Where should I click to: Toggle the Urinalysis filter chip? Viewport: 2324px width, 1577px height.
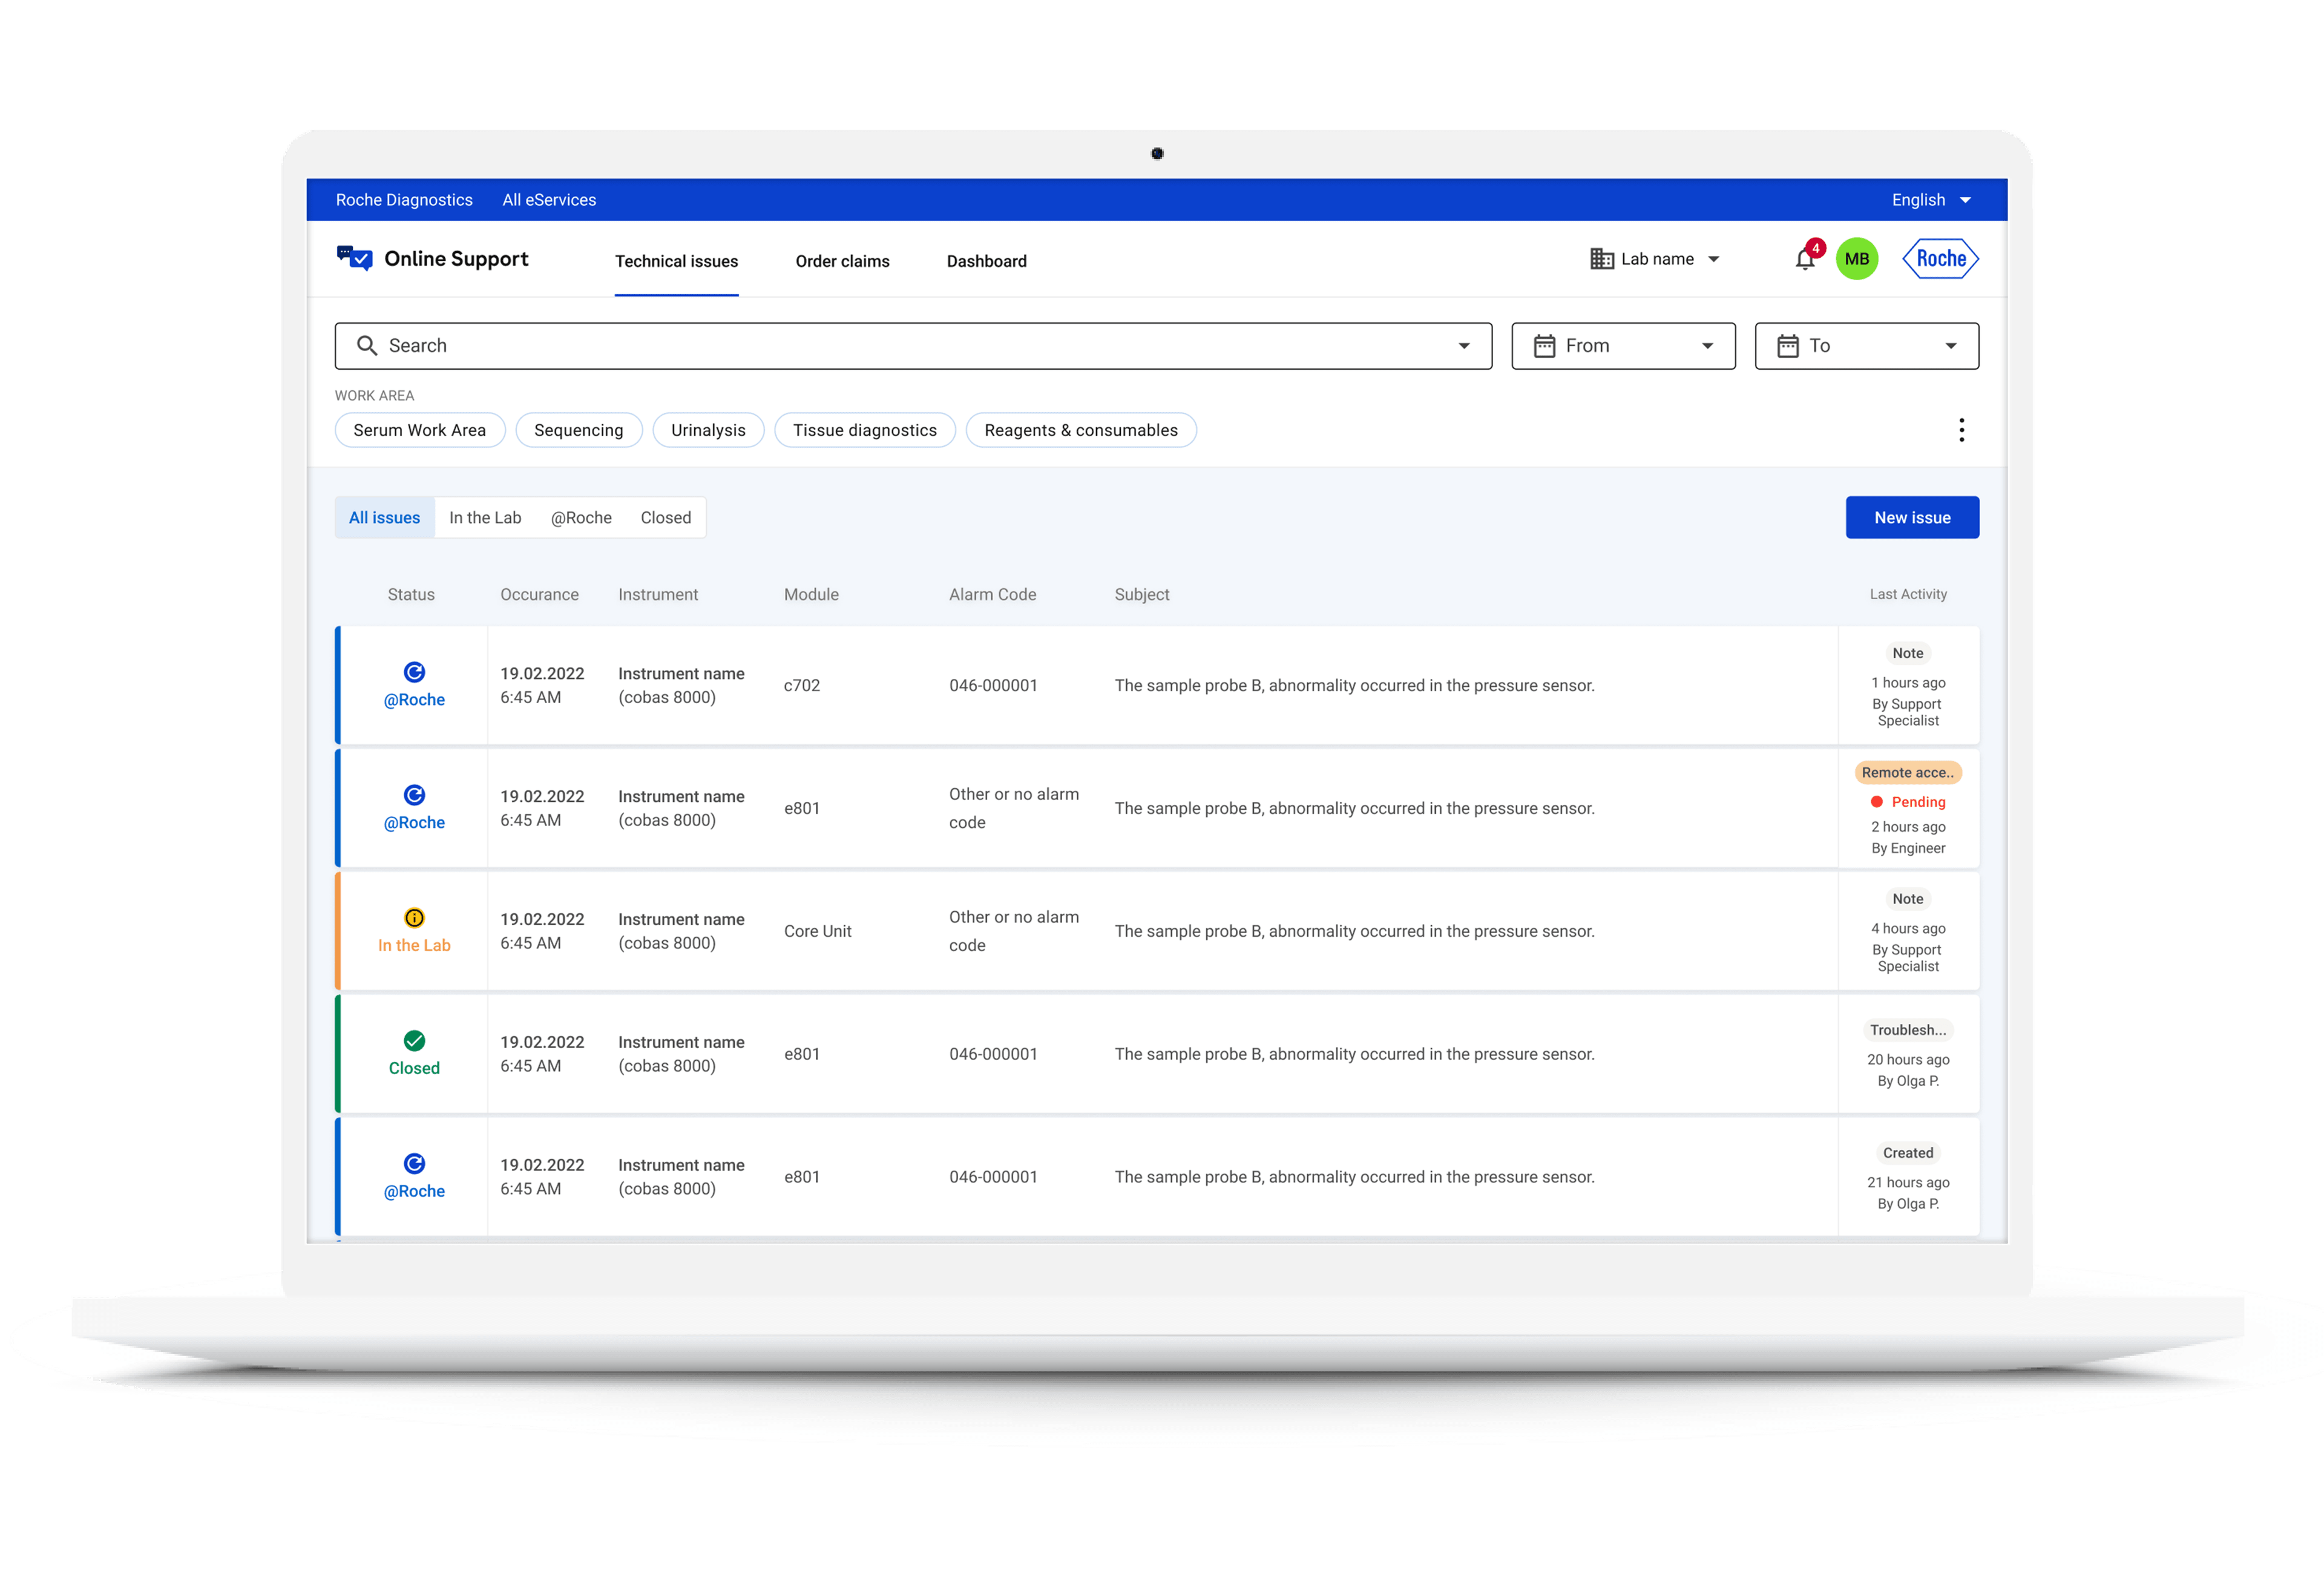click(708, 430)
